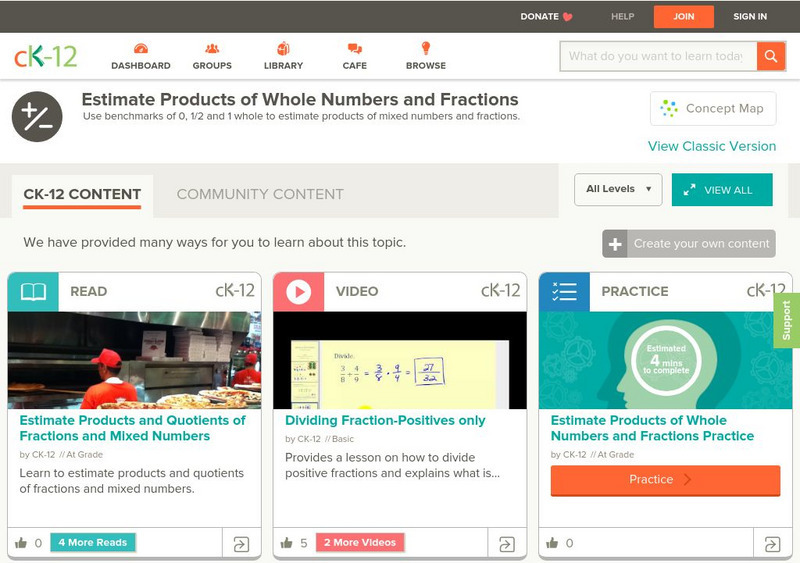Click the share arrow on Read card

click(x=241, y=544)
